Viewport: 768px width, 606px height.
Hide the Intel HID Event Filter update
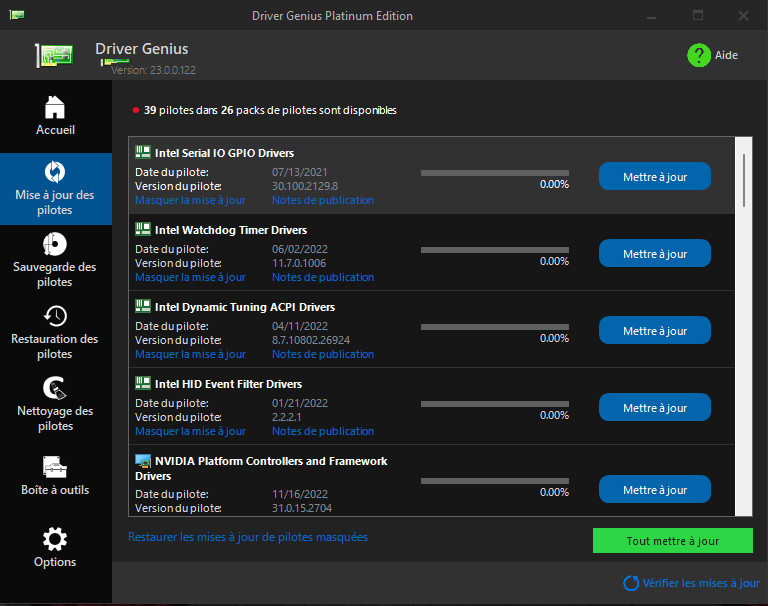point(190,431)
